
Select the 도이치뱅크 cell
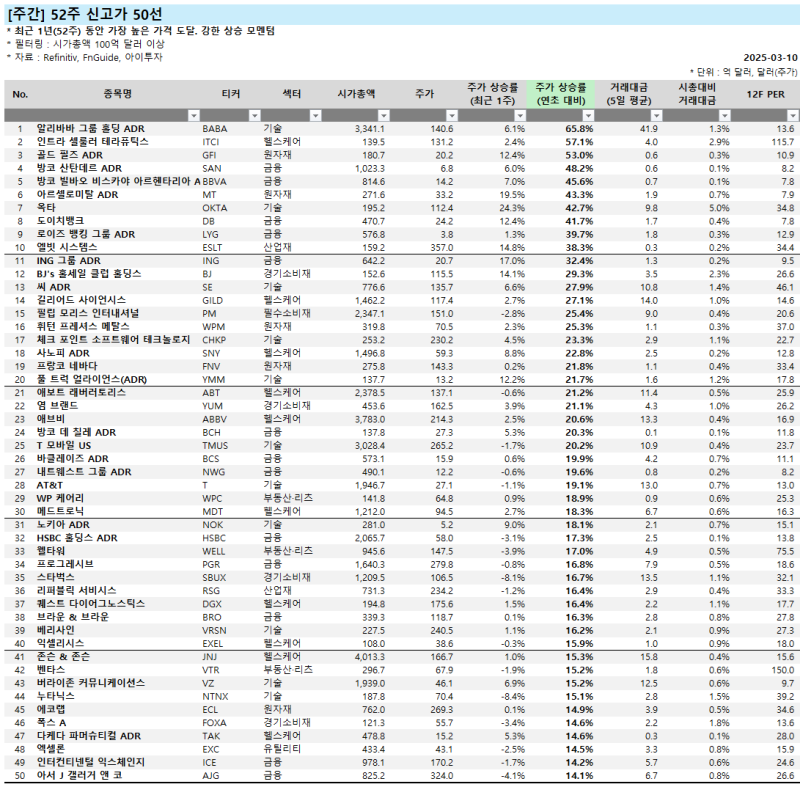click(60, 221)
